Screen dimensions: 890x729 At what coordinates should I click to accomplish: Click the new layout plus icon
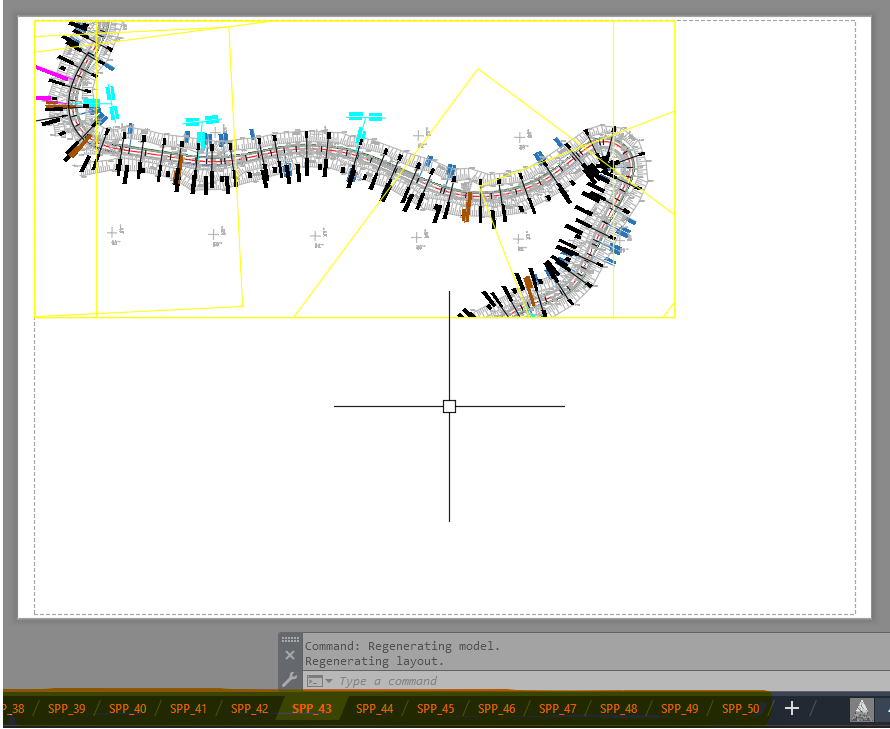pyautogui.click(x=792, y=708)
